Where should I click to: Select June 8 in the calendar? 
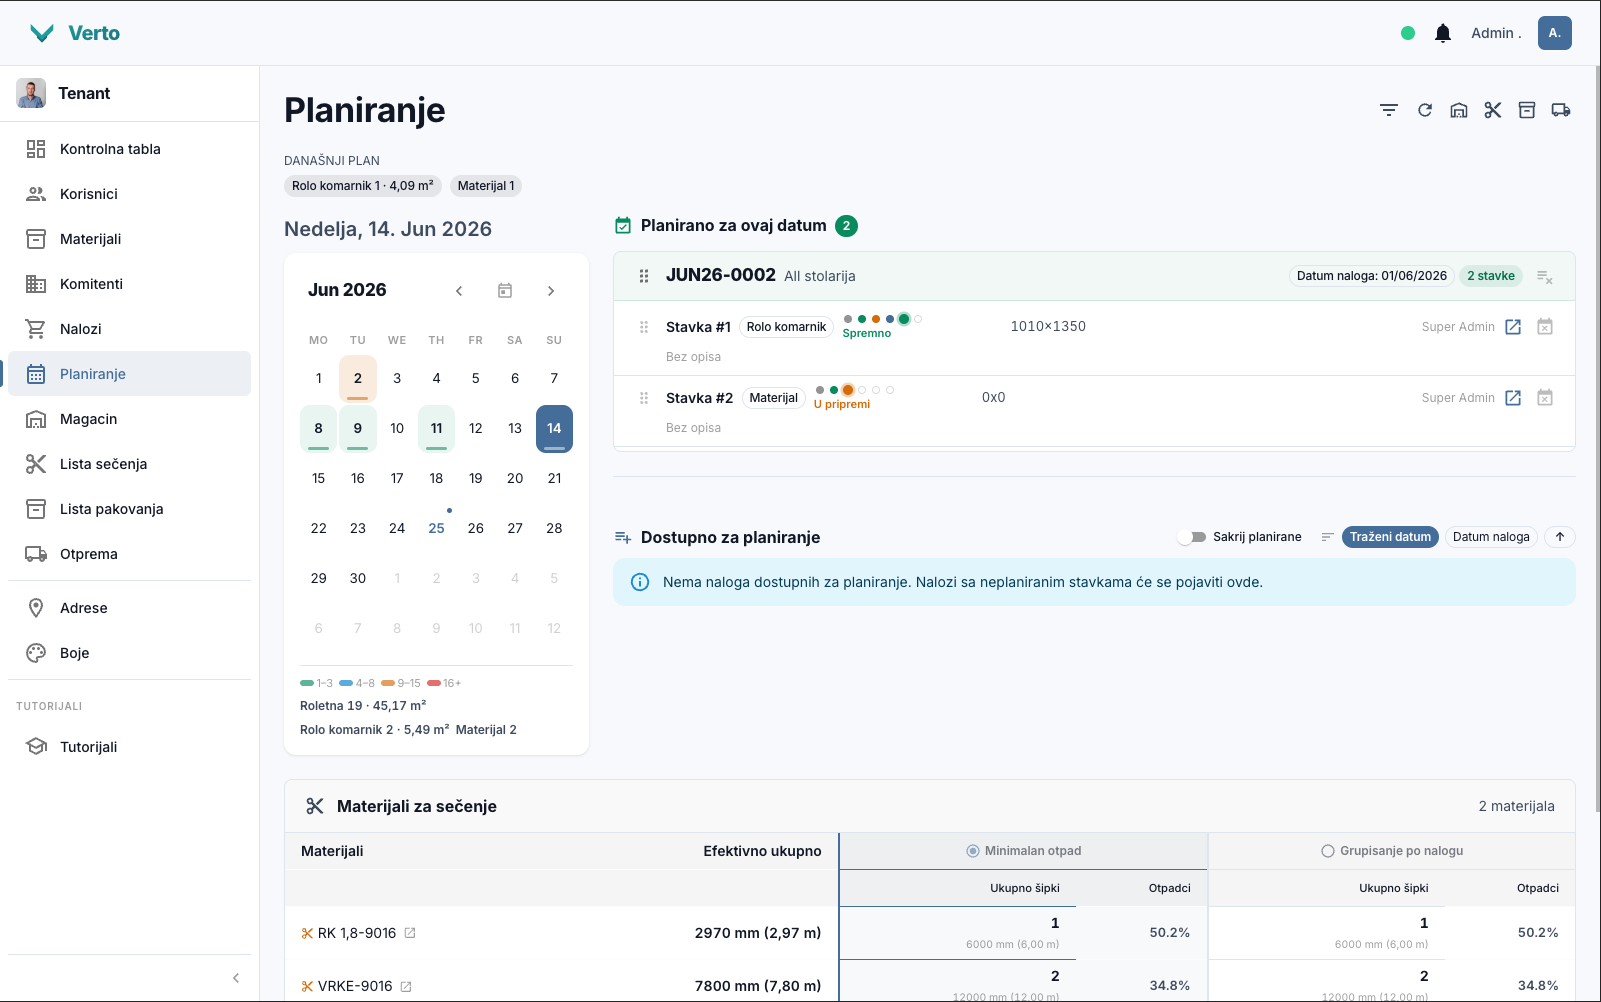tap(319, 428)
